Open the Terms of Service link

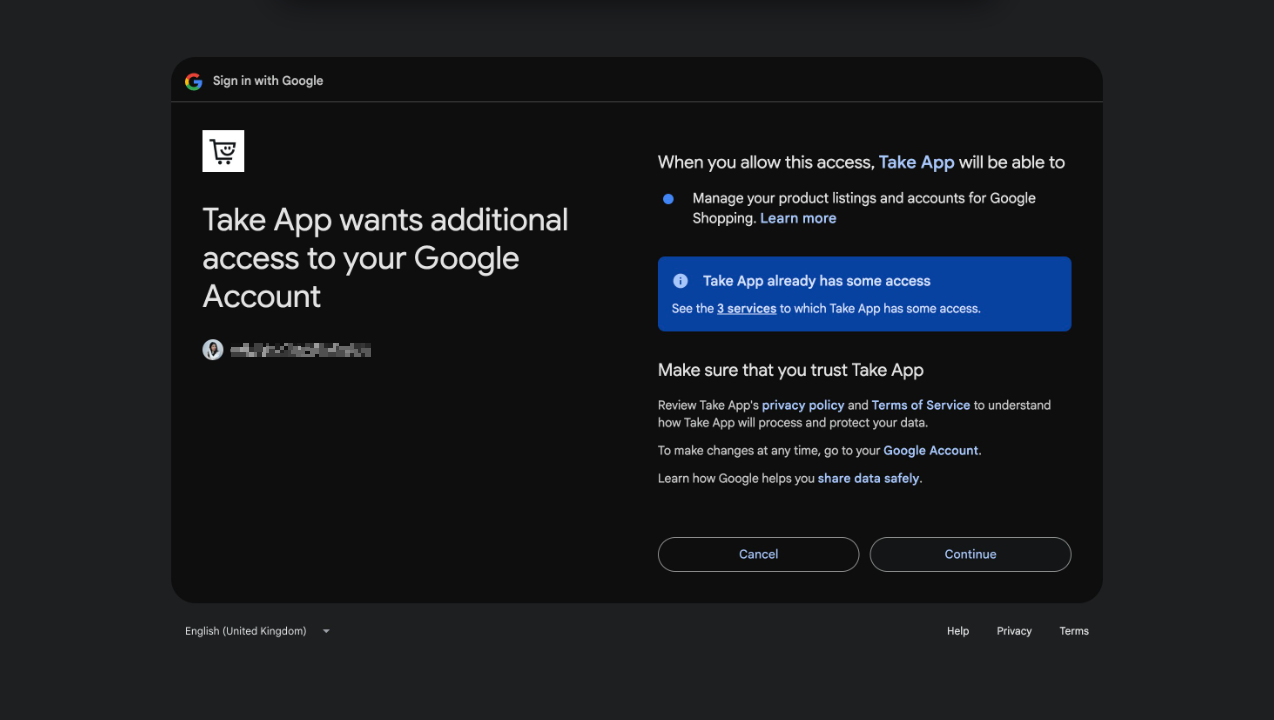921,405
